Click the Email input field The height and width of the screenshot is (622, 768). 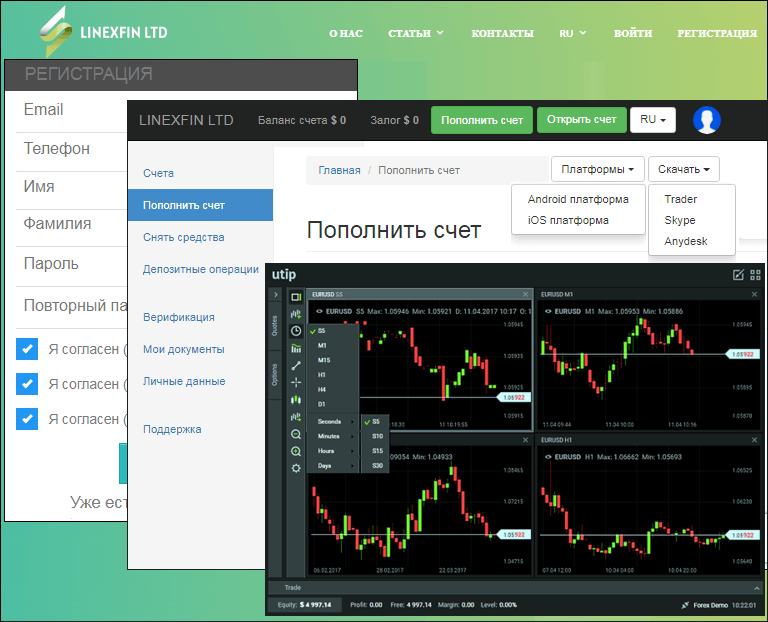coord(70,110)
